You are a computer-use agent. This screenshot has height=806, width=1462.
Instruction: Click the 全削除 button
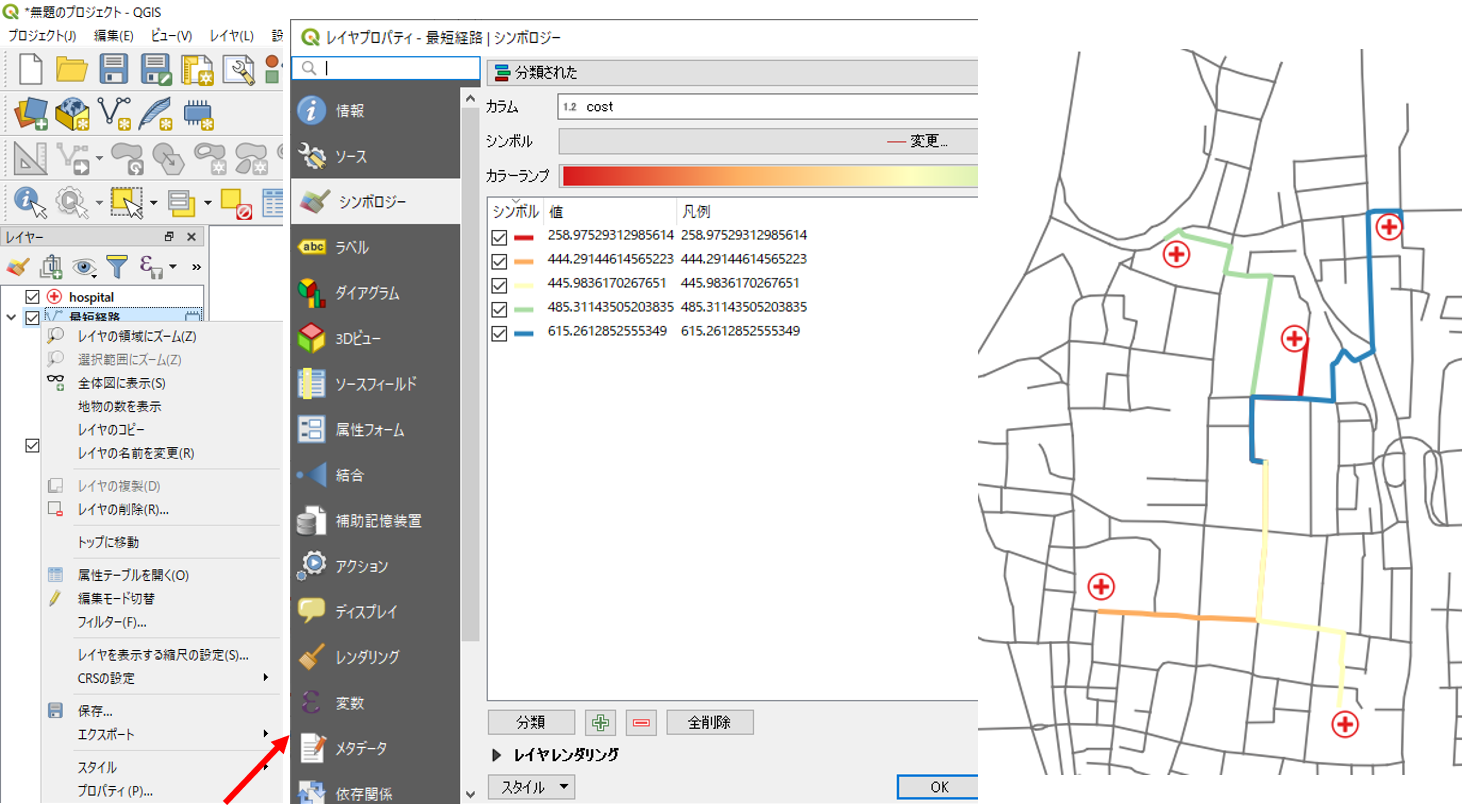[x=709, y=722]
